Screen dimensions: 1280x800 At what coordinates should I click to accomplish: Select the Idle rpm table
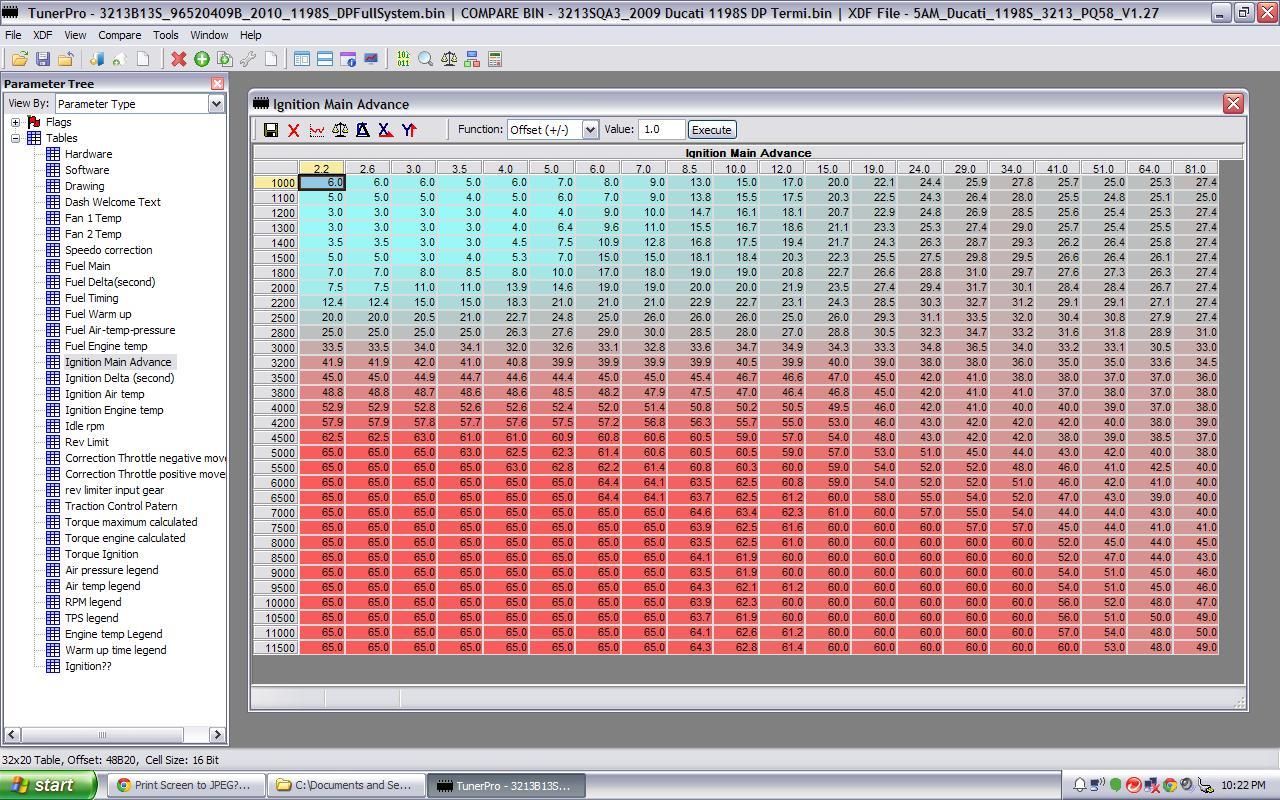[84, 426]
